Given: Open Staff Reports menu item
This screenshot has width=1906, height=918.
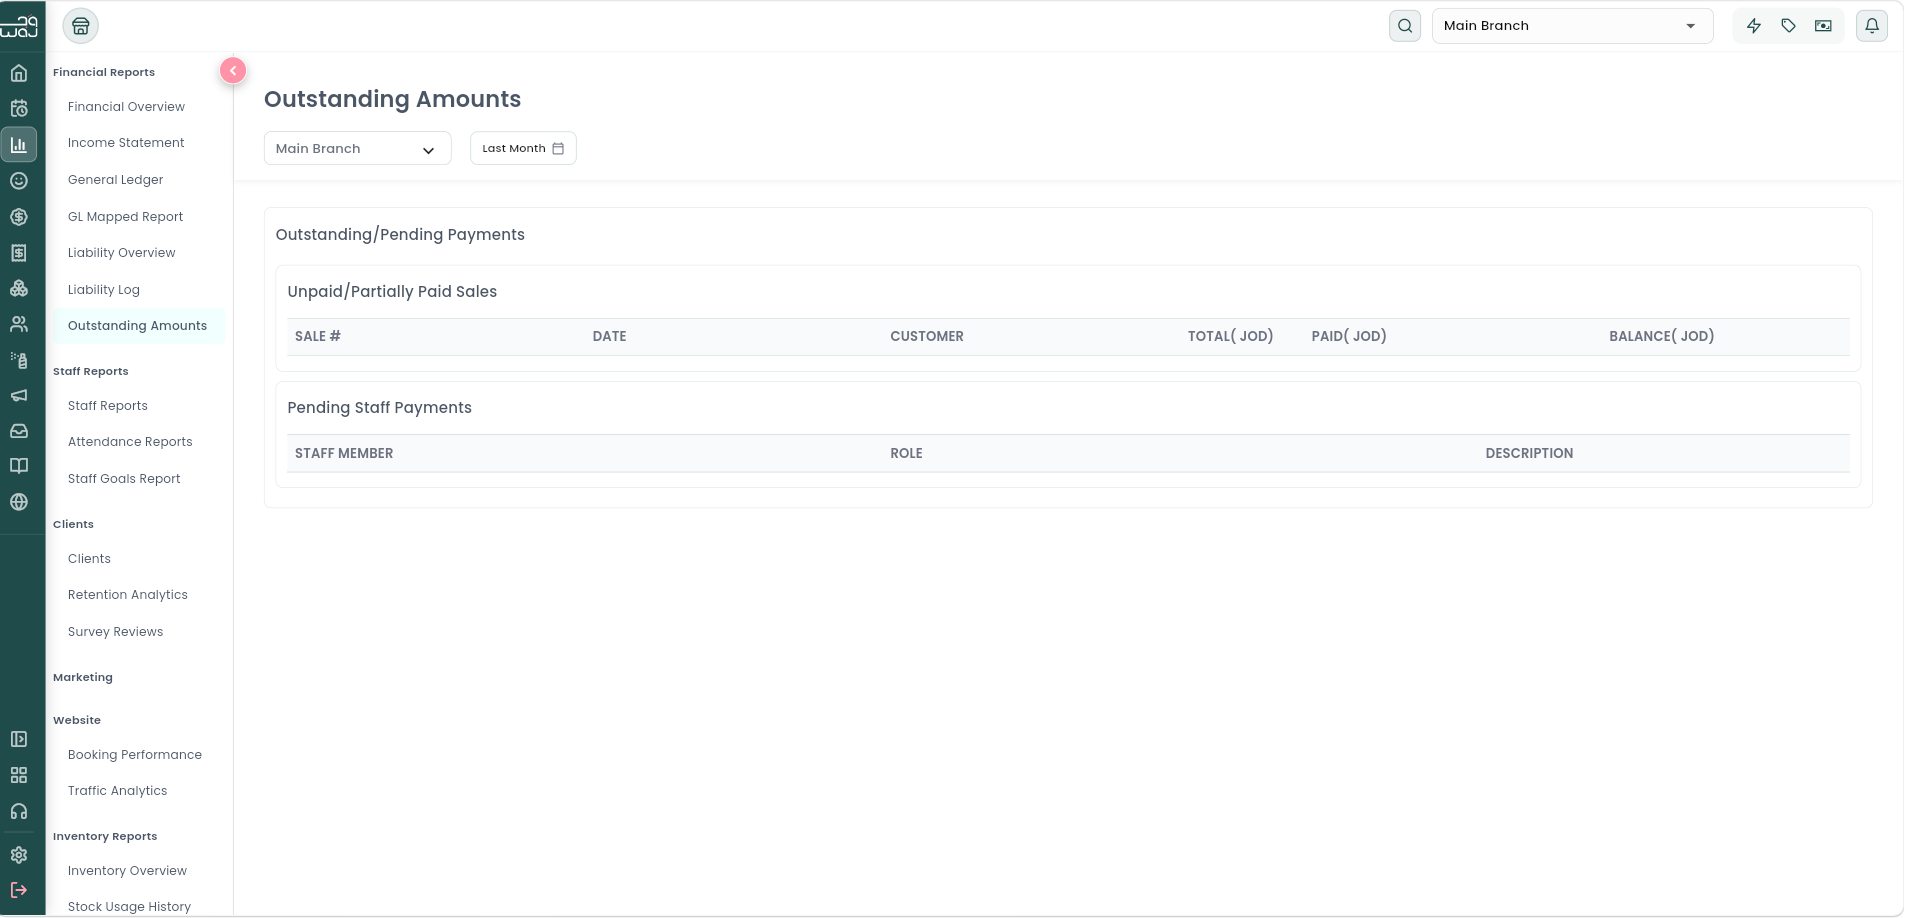Looking at the screenshot, I should [x=108, y=406].
